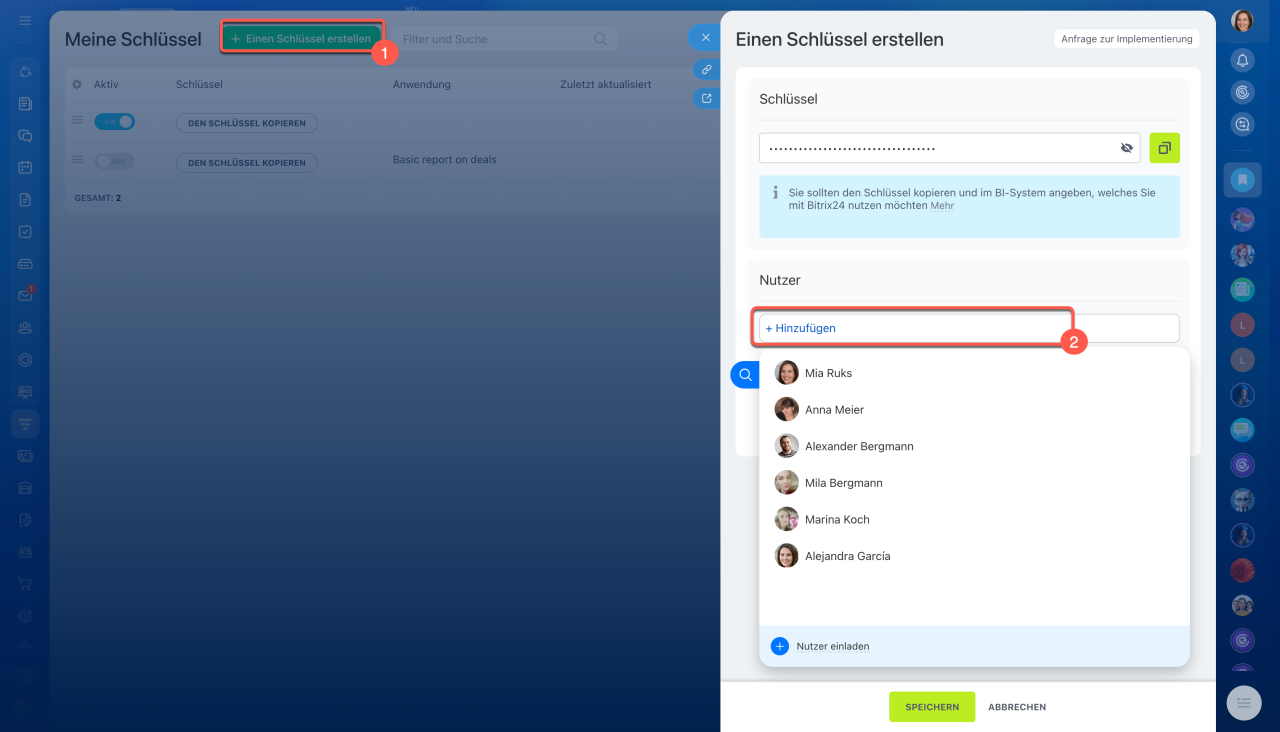Click the Basic report on deals text
This screenshot has width=1280, height=732.
[x=445, y=160]
